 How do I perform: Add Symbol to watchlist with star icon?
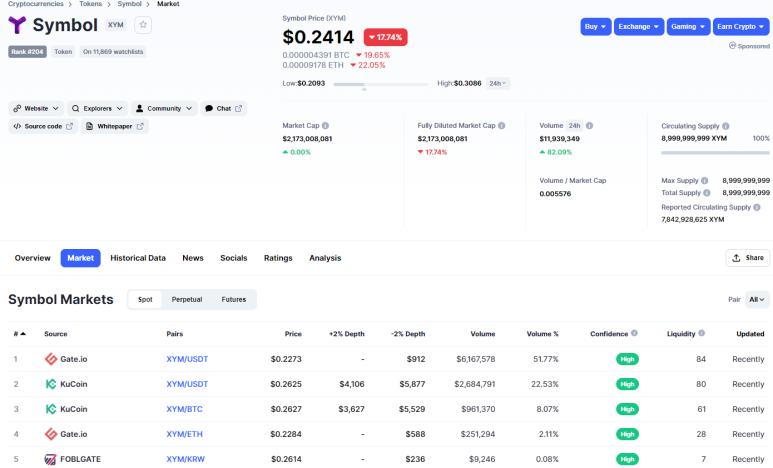pos(143,25)
